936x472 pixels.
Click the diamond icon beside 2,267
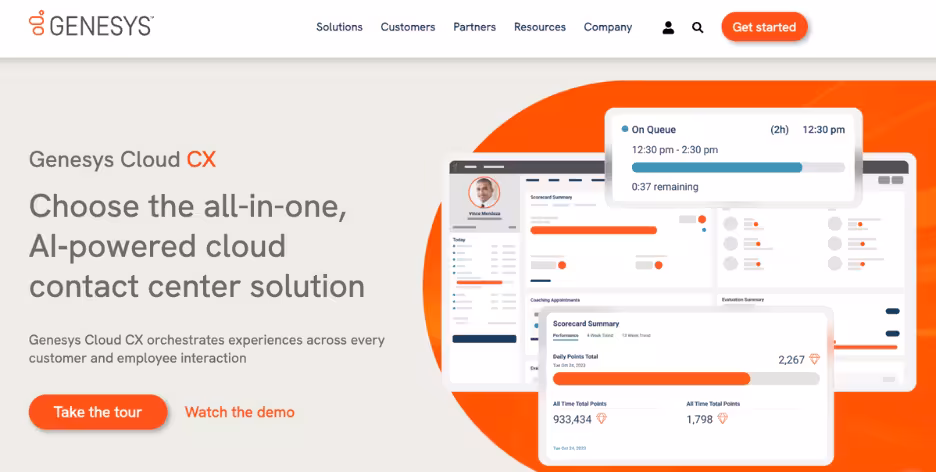[814, 359]
